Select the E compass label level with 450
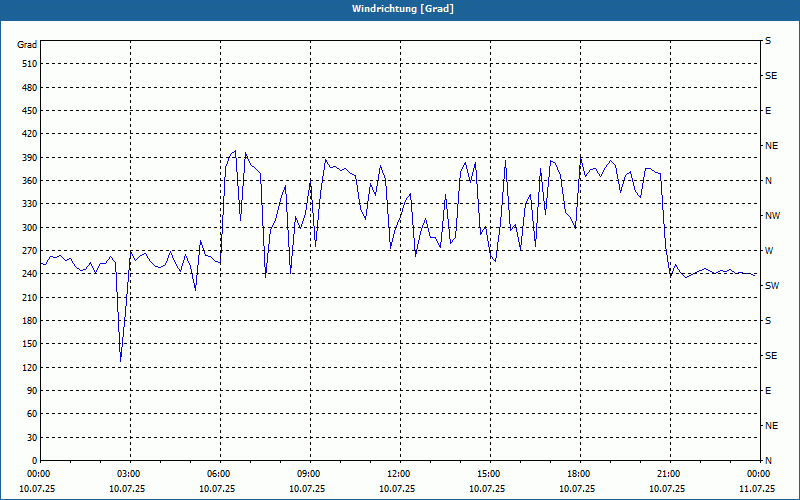 click(768, 111)
